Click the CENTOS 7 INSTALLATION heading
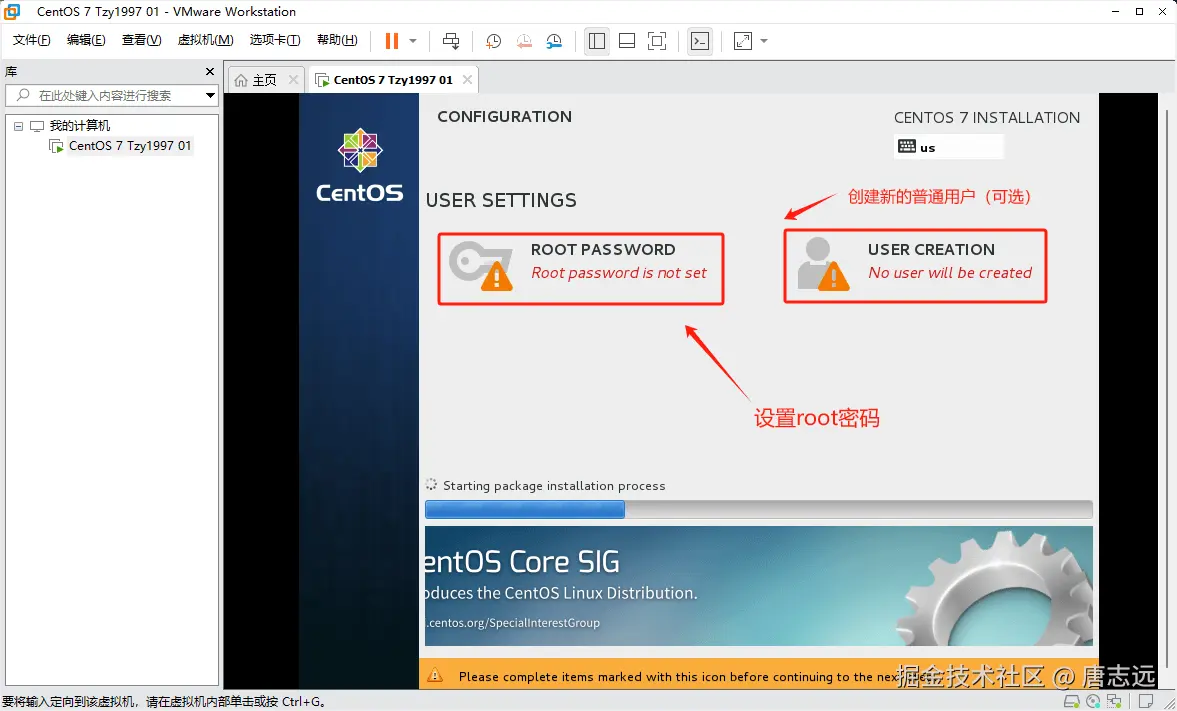Image resolution: width=1177 pixels, height=711 pixels. point(986,118)
